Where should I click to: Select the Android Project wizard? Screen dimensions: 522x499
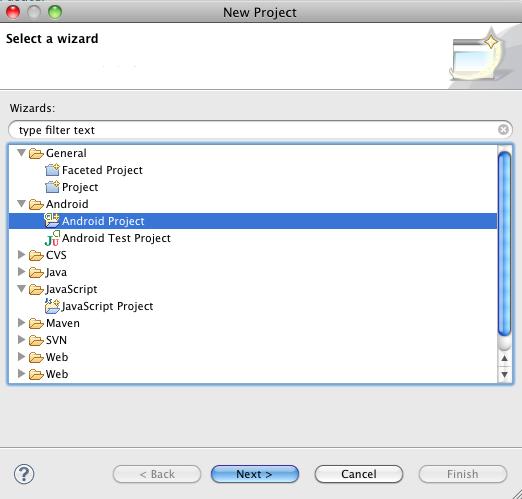(253, 221)
